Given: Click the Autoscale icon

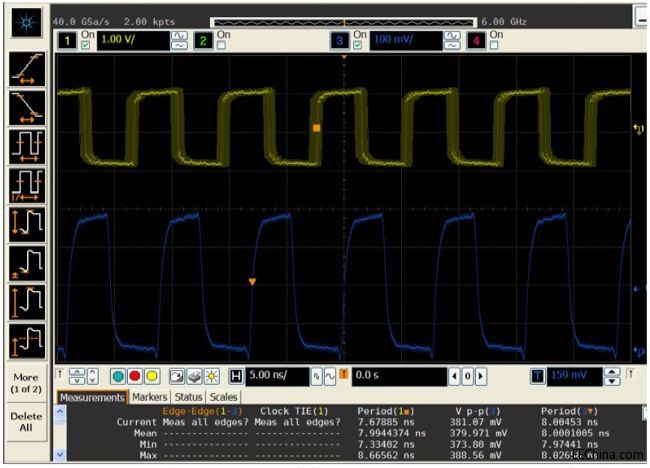Looking at the screenshot, I should pyautogui.click(x=177, y=376).
